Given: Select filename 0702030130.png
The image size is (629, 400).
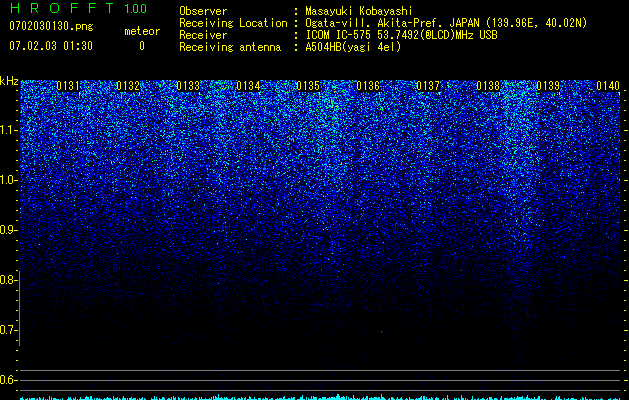Looking at the screenshot, I should (51, 26).
